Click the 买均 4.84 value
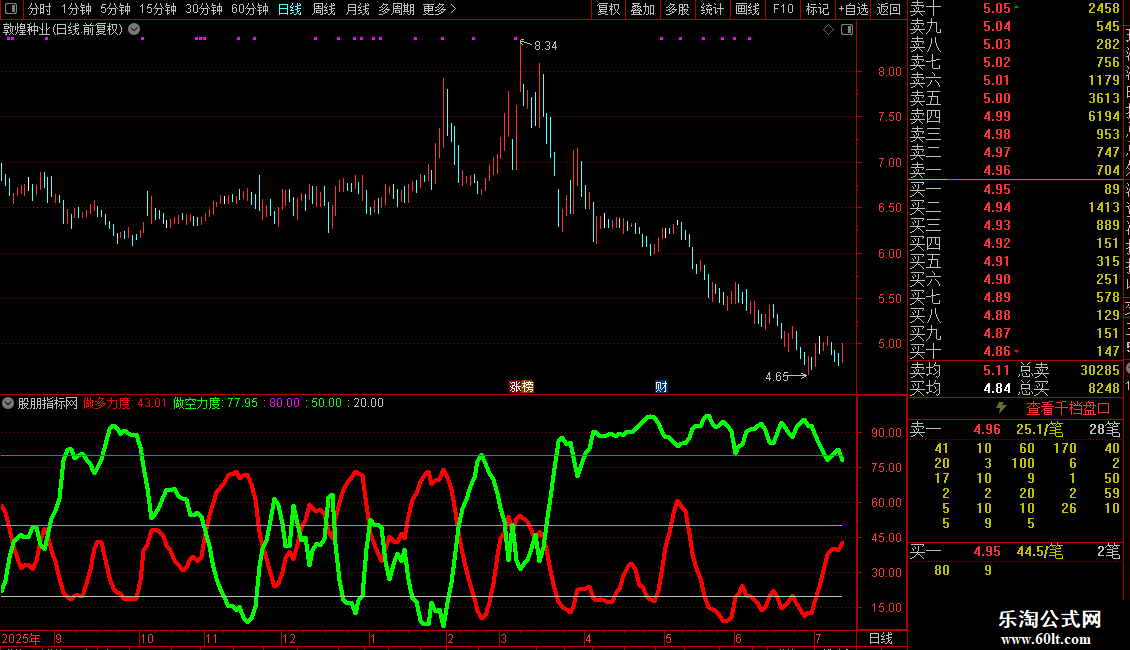Screen dimensions: 1130x650 997,388
